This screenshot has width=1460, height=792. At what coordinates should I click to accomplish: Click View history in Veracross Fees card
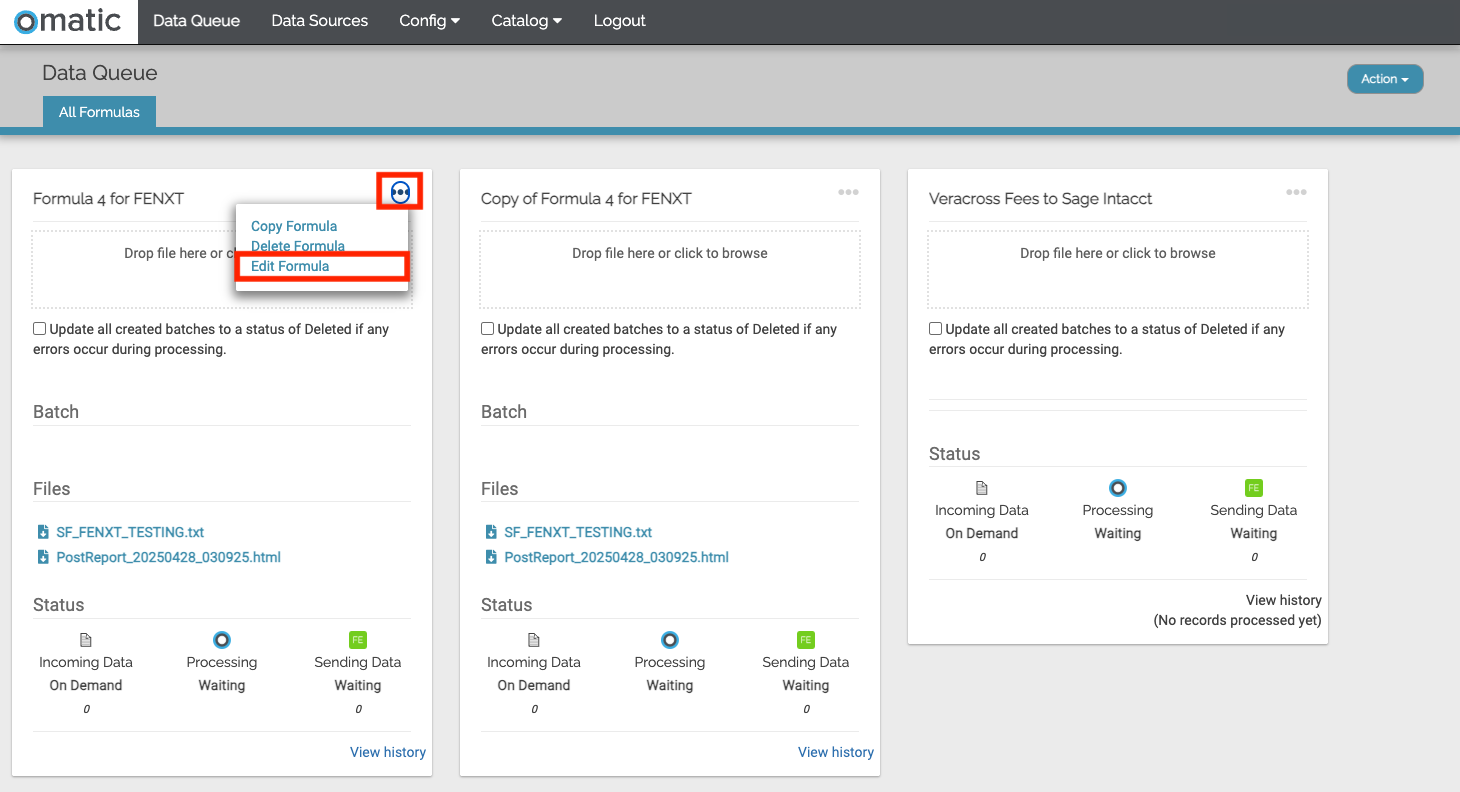click(1284, 600)
